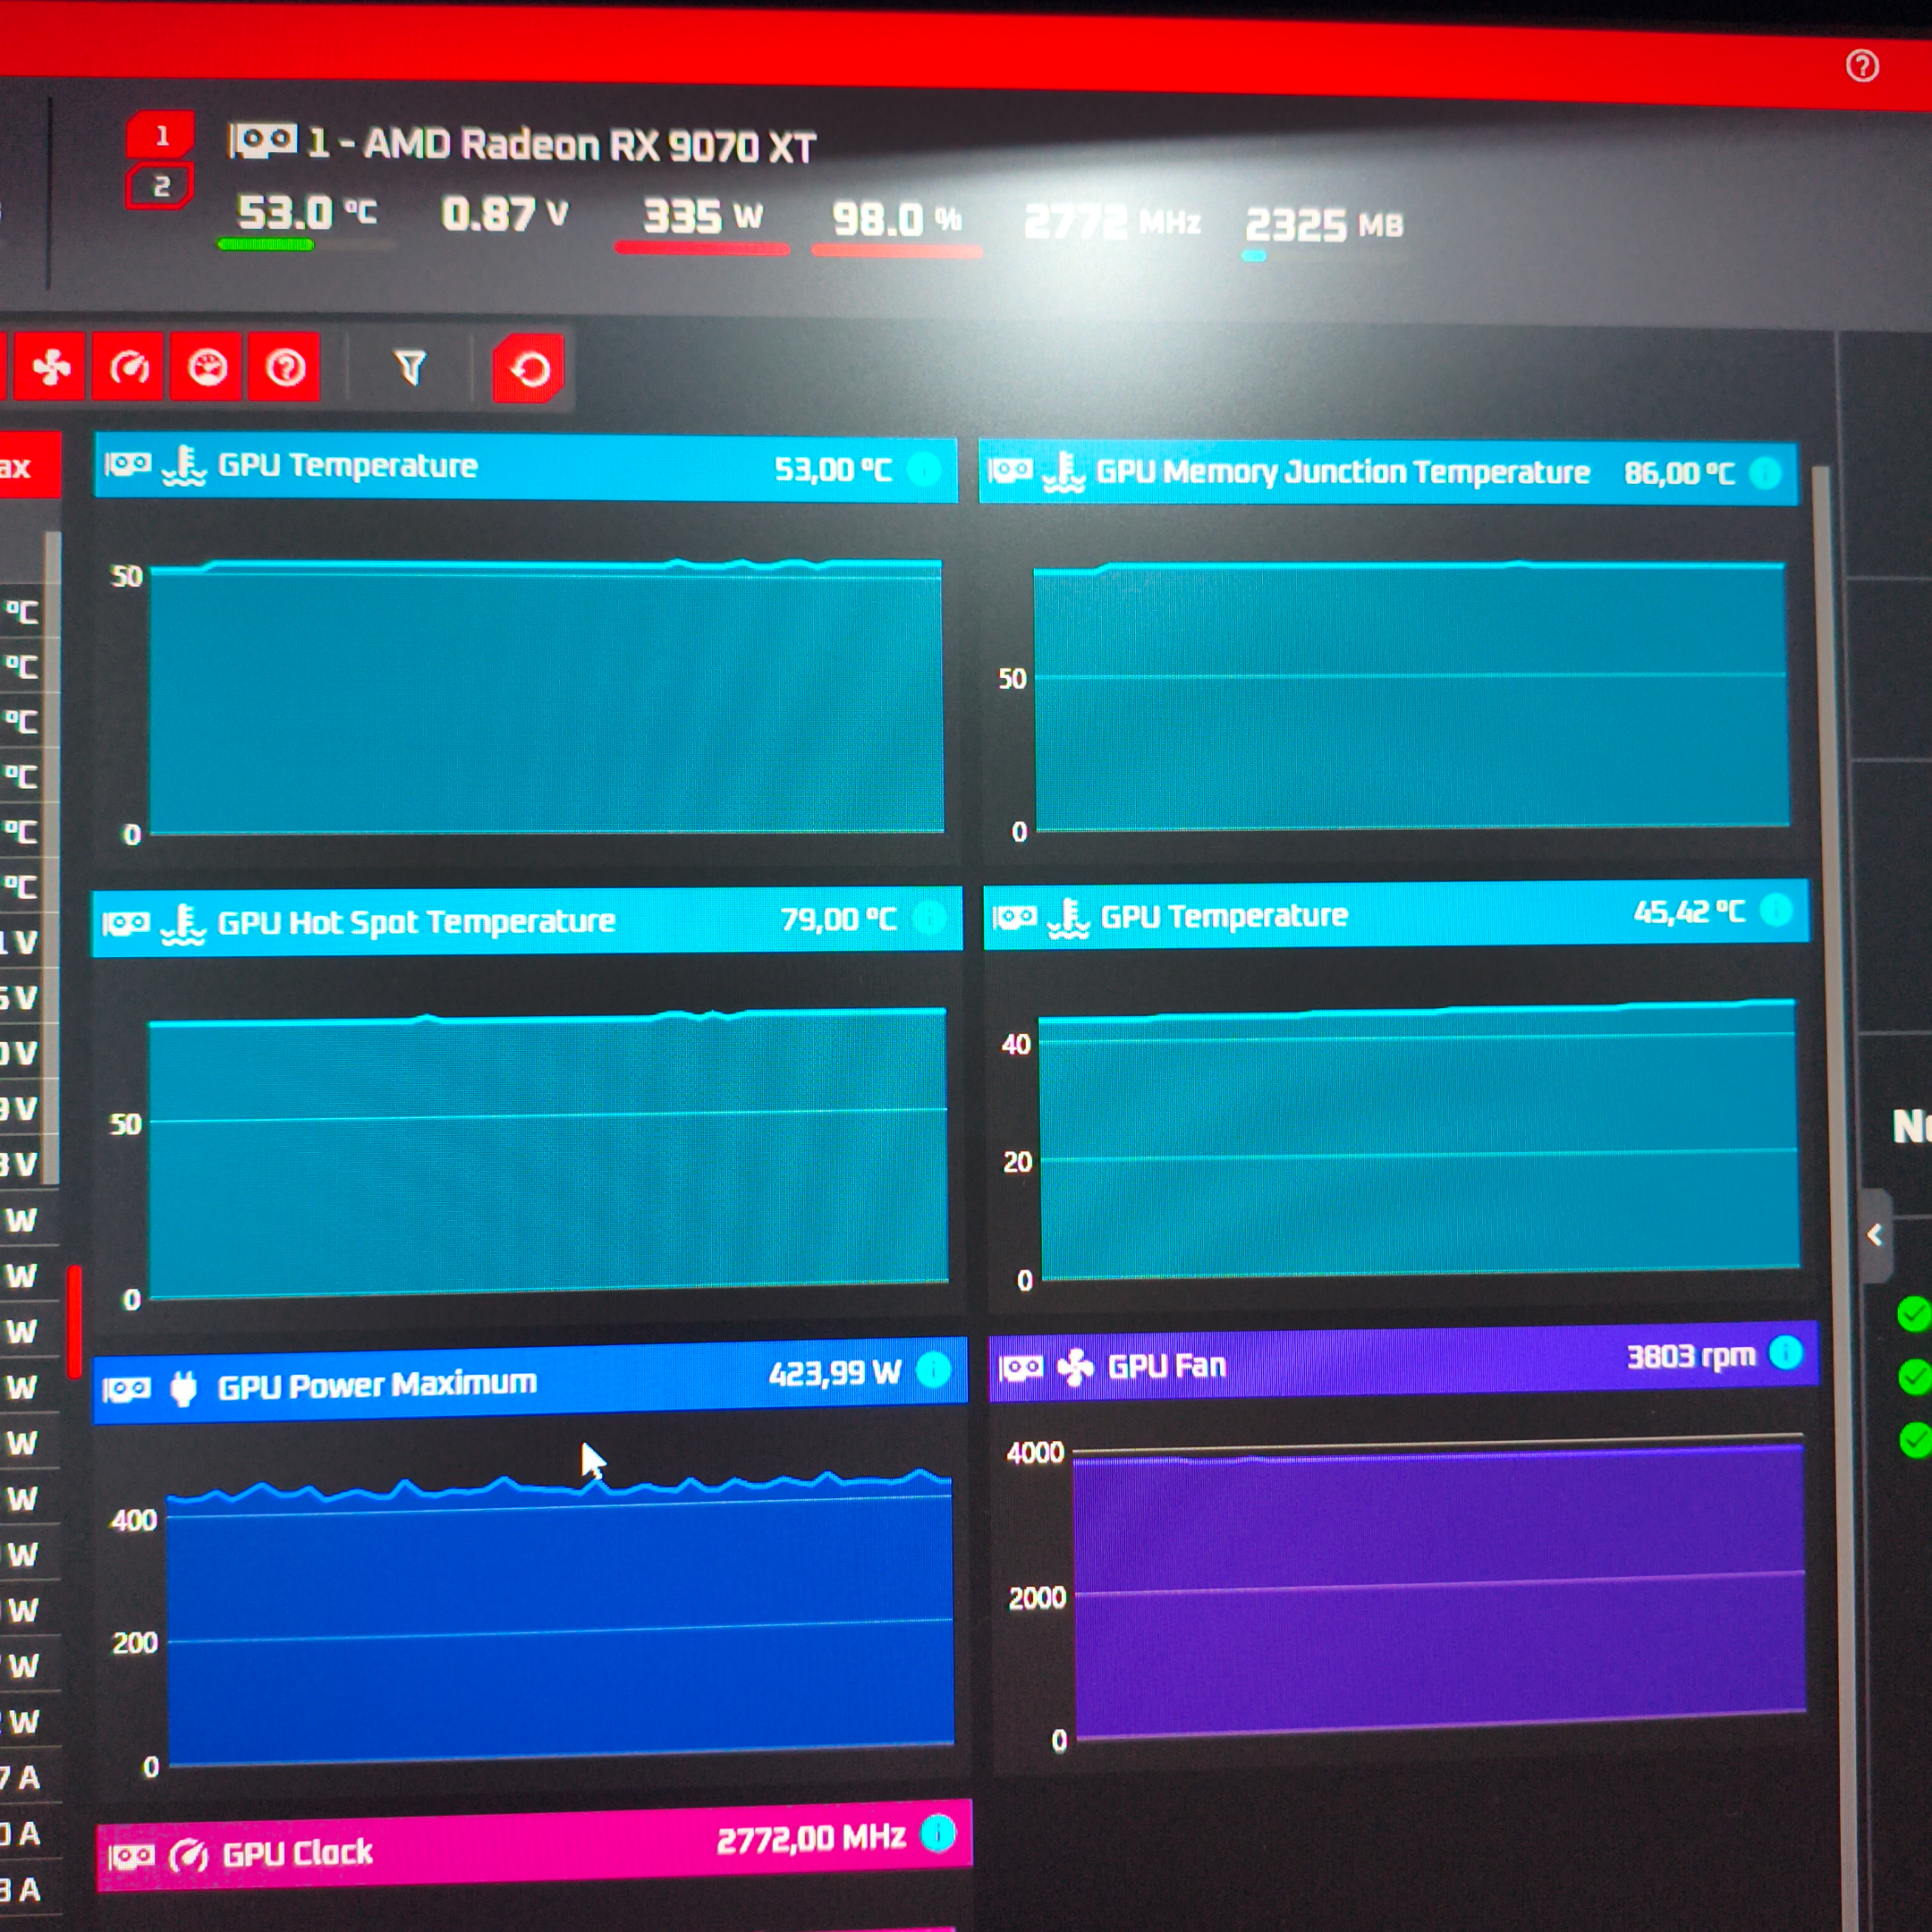Click the "GPU Fan" panel title
Viewport: 1932px width, 1932px height.
(x=1167, y=1366)
